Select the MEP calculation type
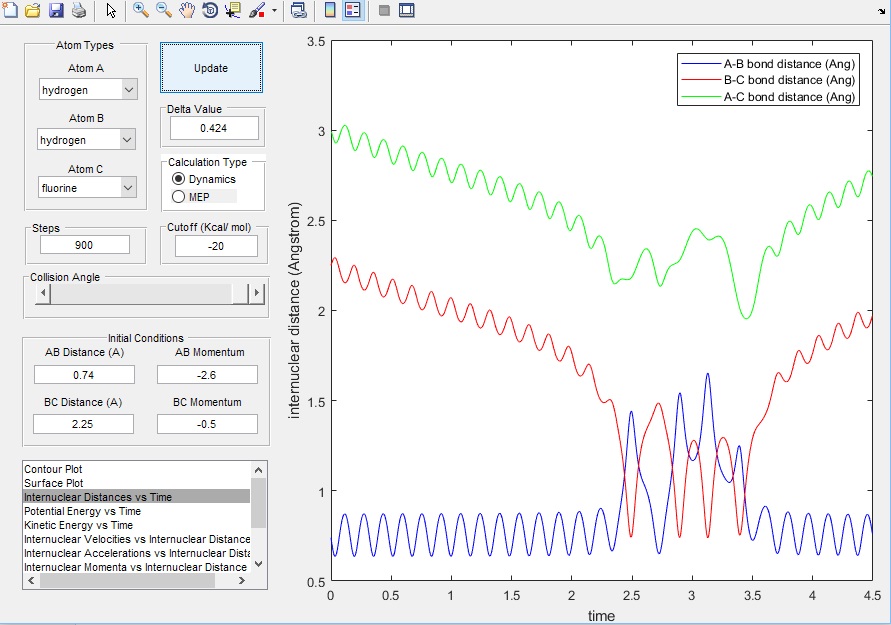Viewport: 891px width, 625px height. [180, 197]
